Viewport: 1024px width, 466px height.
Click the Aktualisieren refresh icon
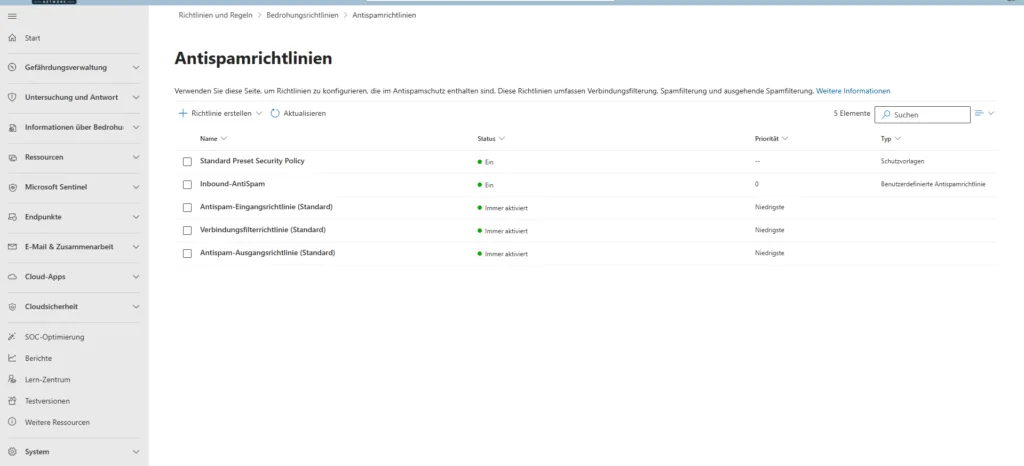pos(275,114)
